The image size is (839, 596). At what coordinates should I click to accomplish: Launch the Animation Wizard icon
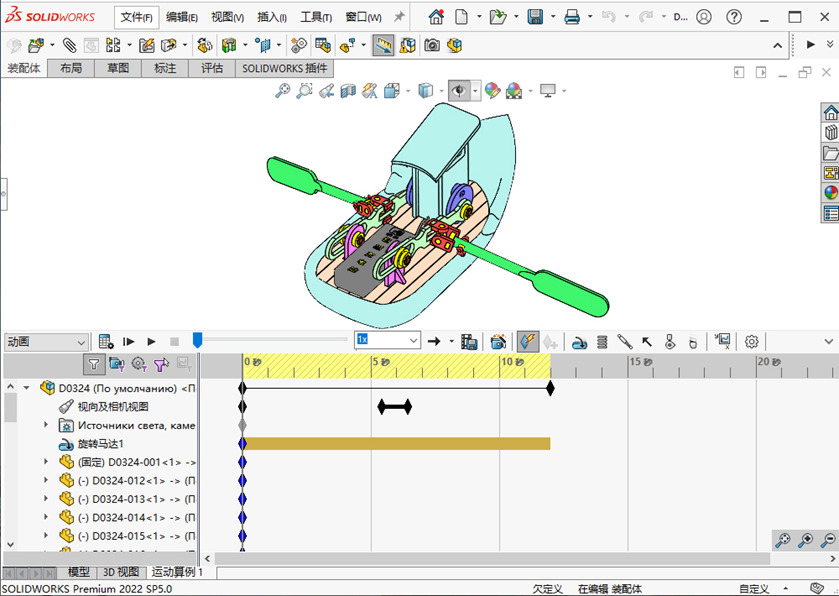point(498,341)
